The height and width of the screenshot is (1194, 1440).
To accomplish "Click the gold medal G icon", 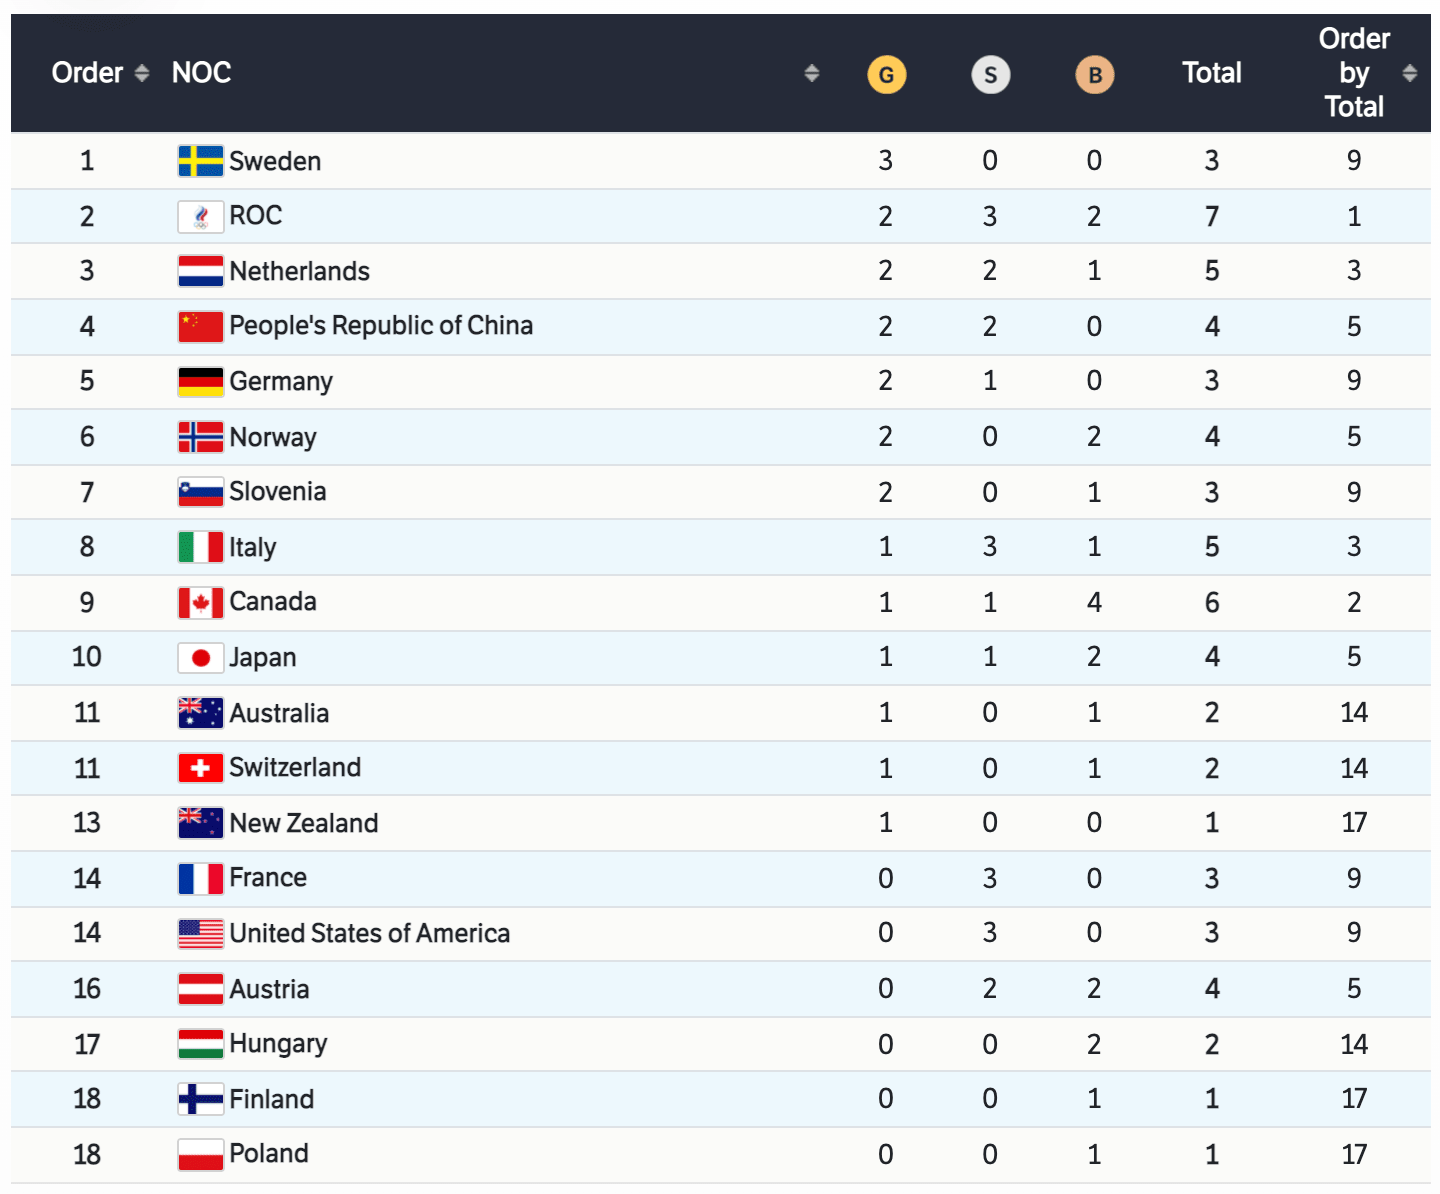I will click(886, 74).
